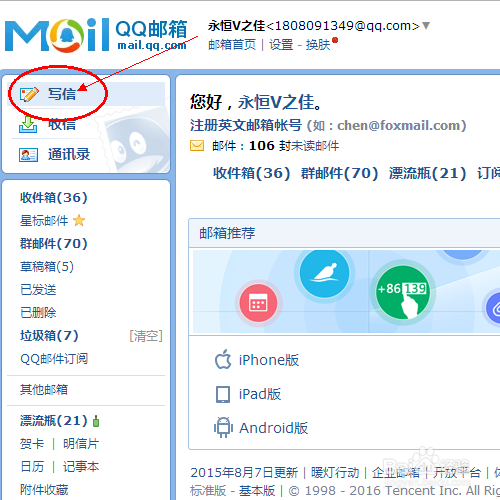The width and height of the screenshot is (500, 500).
Task: Click the receive mail download icon
Action: [28, 125]
